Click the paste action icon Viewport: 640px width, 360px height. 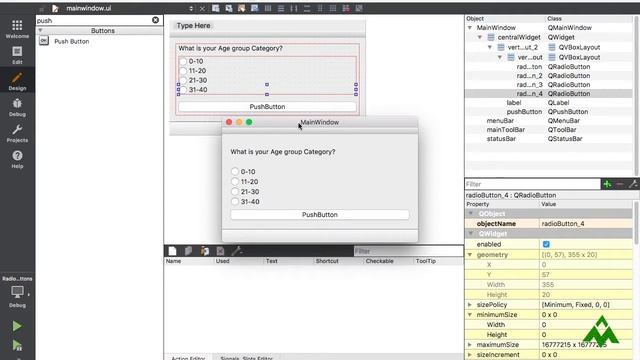[x=204, y=251]
